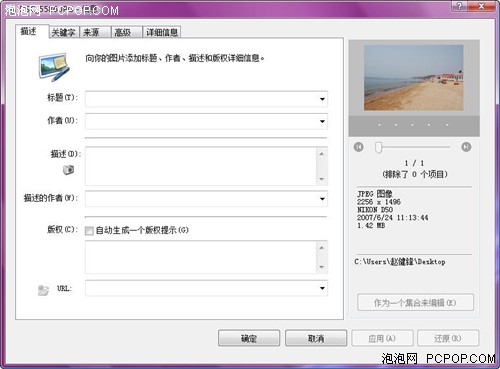Go to the first image with the left round button
This screenshot has height=369, width=500.
(359, 147)
